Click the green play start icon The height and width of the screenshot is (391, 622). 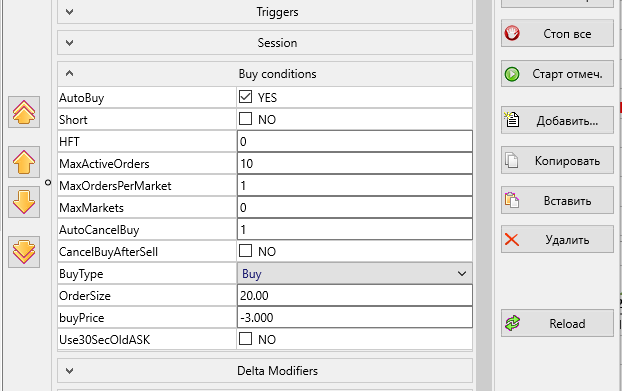tap(512, 74)
